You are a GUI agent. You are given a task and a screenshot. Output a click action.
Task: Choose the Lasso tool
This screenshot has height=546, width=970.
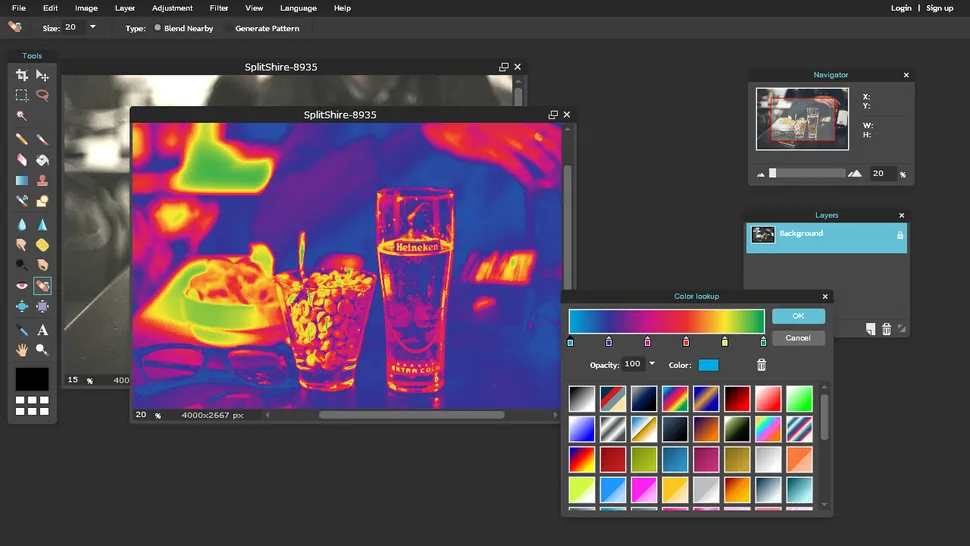[x=42, y=96]
